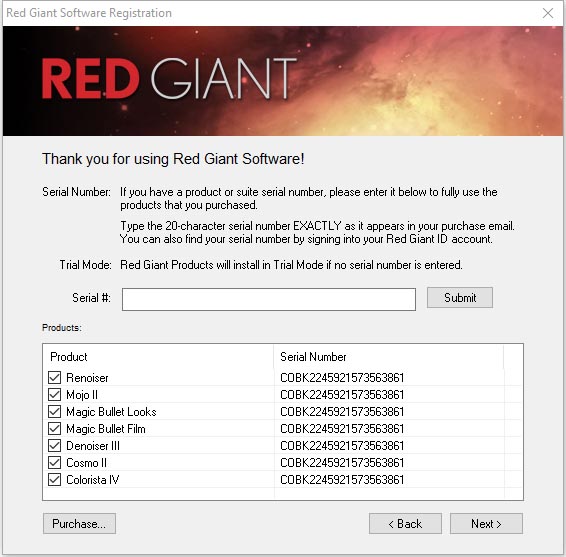Click the serial number in Denoiser III row
Screen dimensions: 566x557
tap(342, 446)
